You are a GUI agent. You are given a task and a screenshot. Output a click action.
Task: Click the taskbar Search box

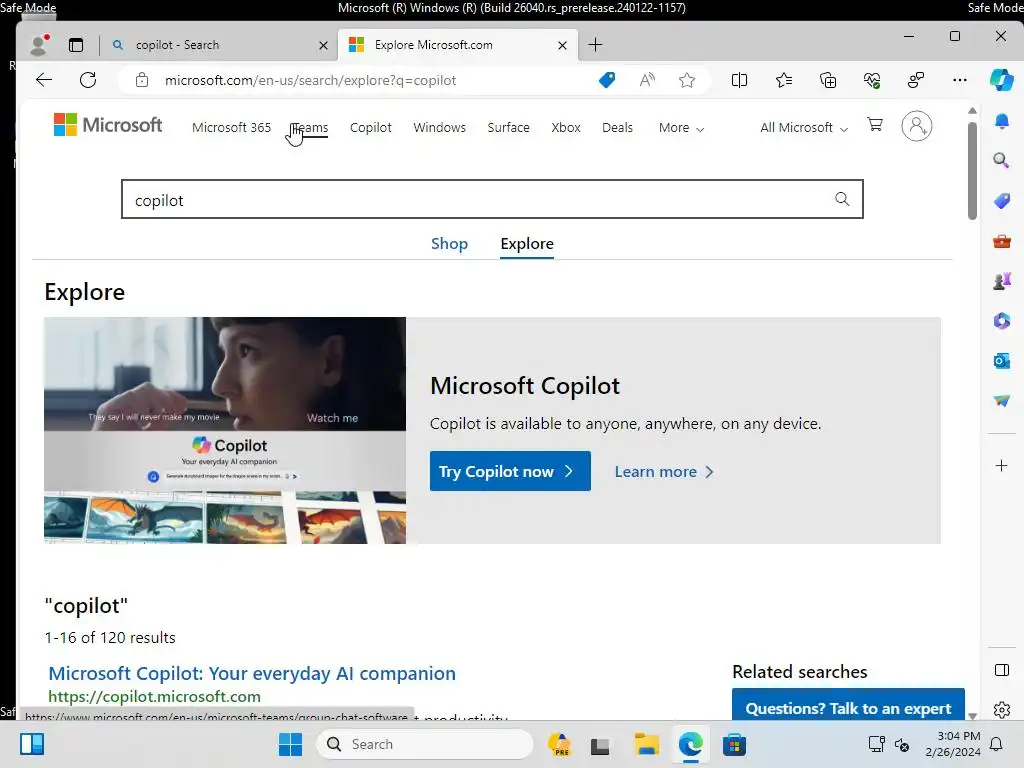coord(425,744)
